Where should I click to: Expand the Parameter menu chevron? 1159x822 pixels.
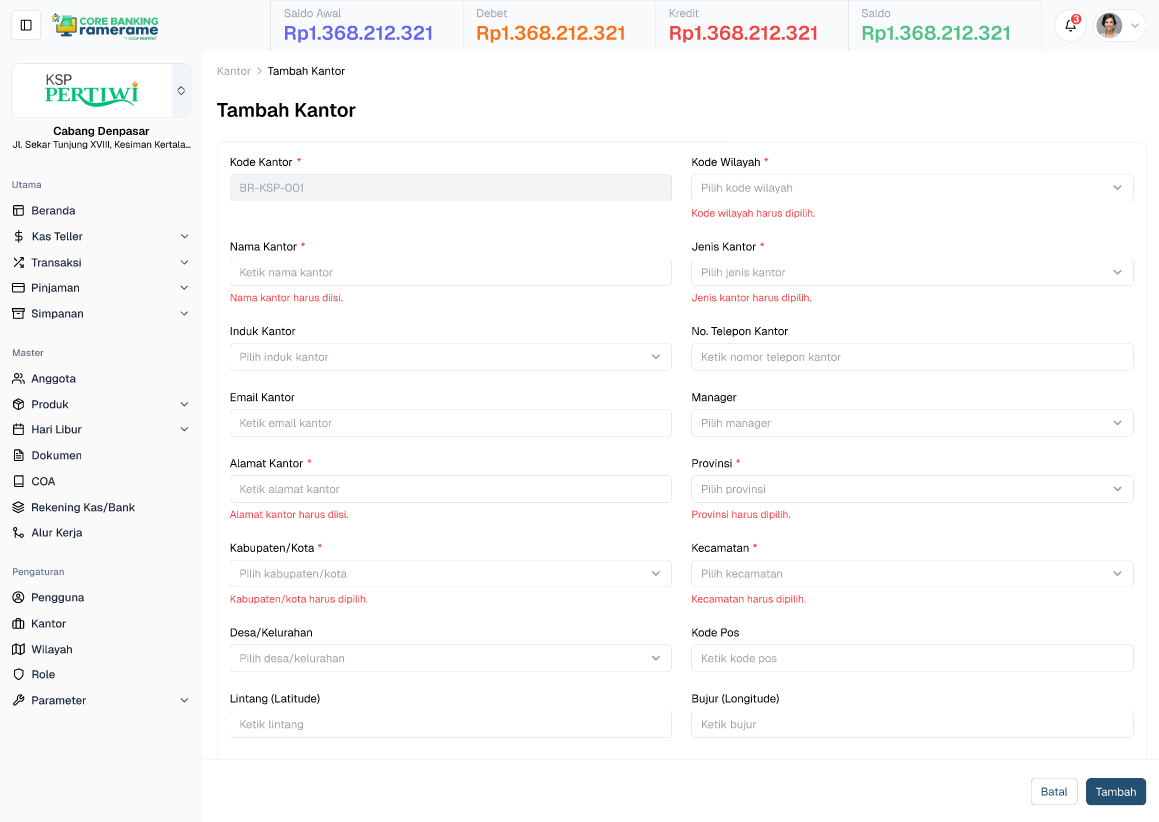point(184,701)
